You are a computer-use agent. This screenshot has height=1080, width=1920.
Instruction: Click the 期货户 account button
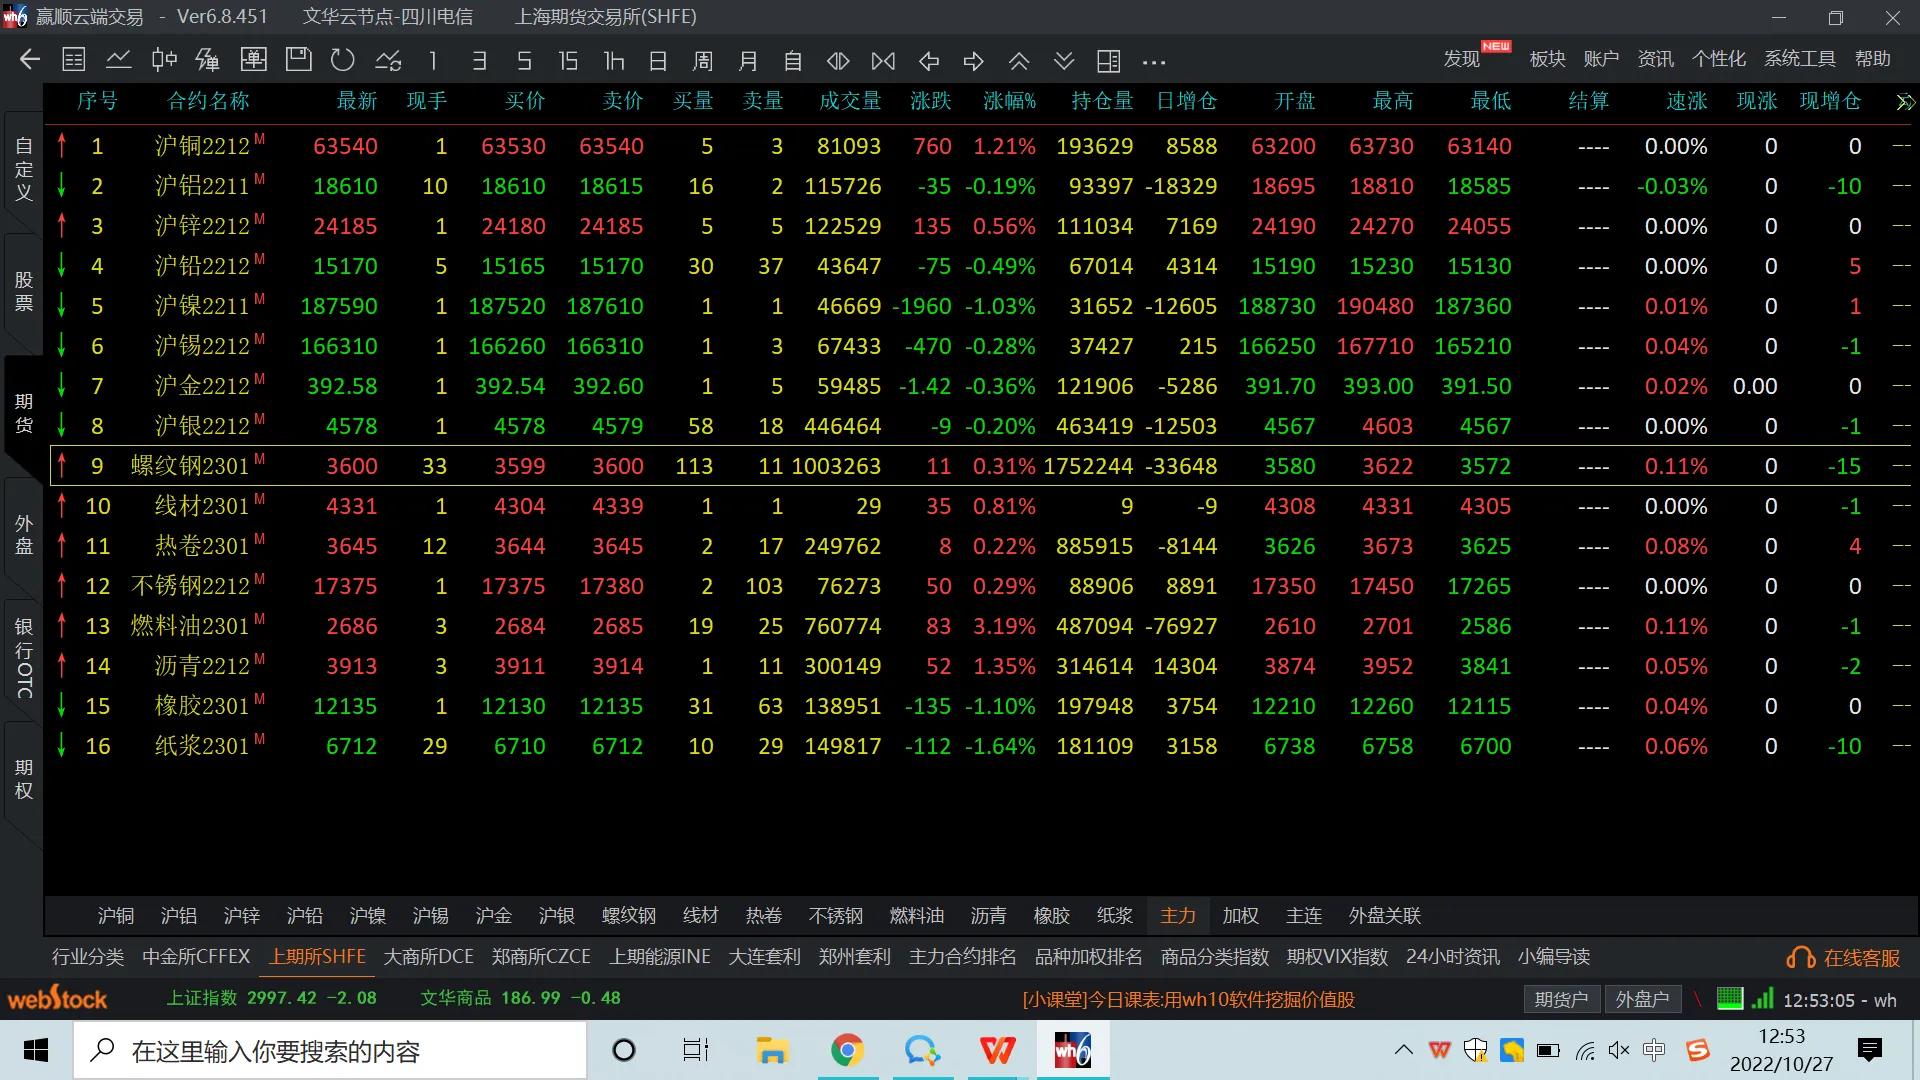1560,999
